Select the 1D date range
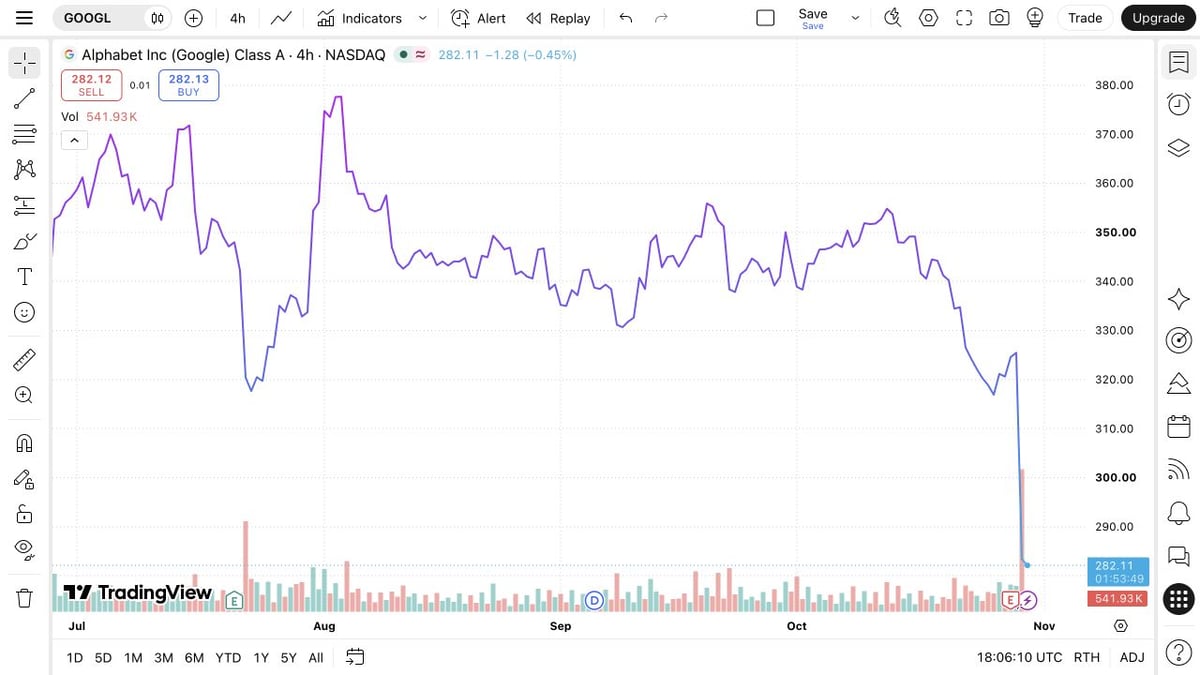1200x675 pixels. 75,657
